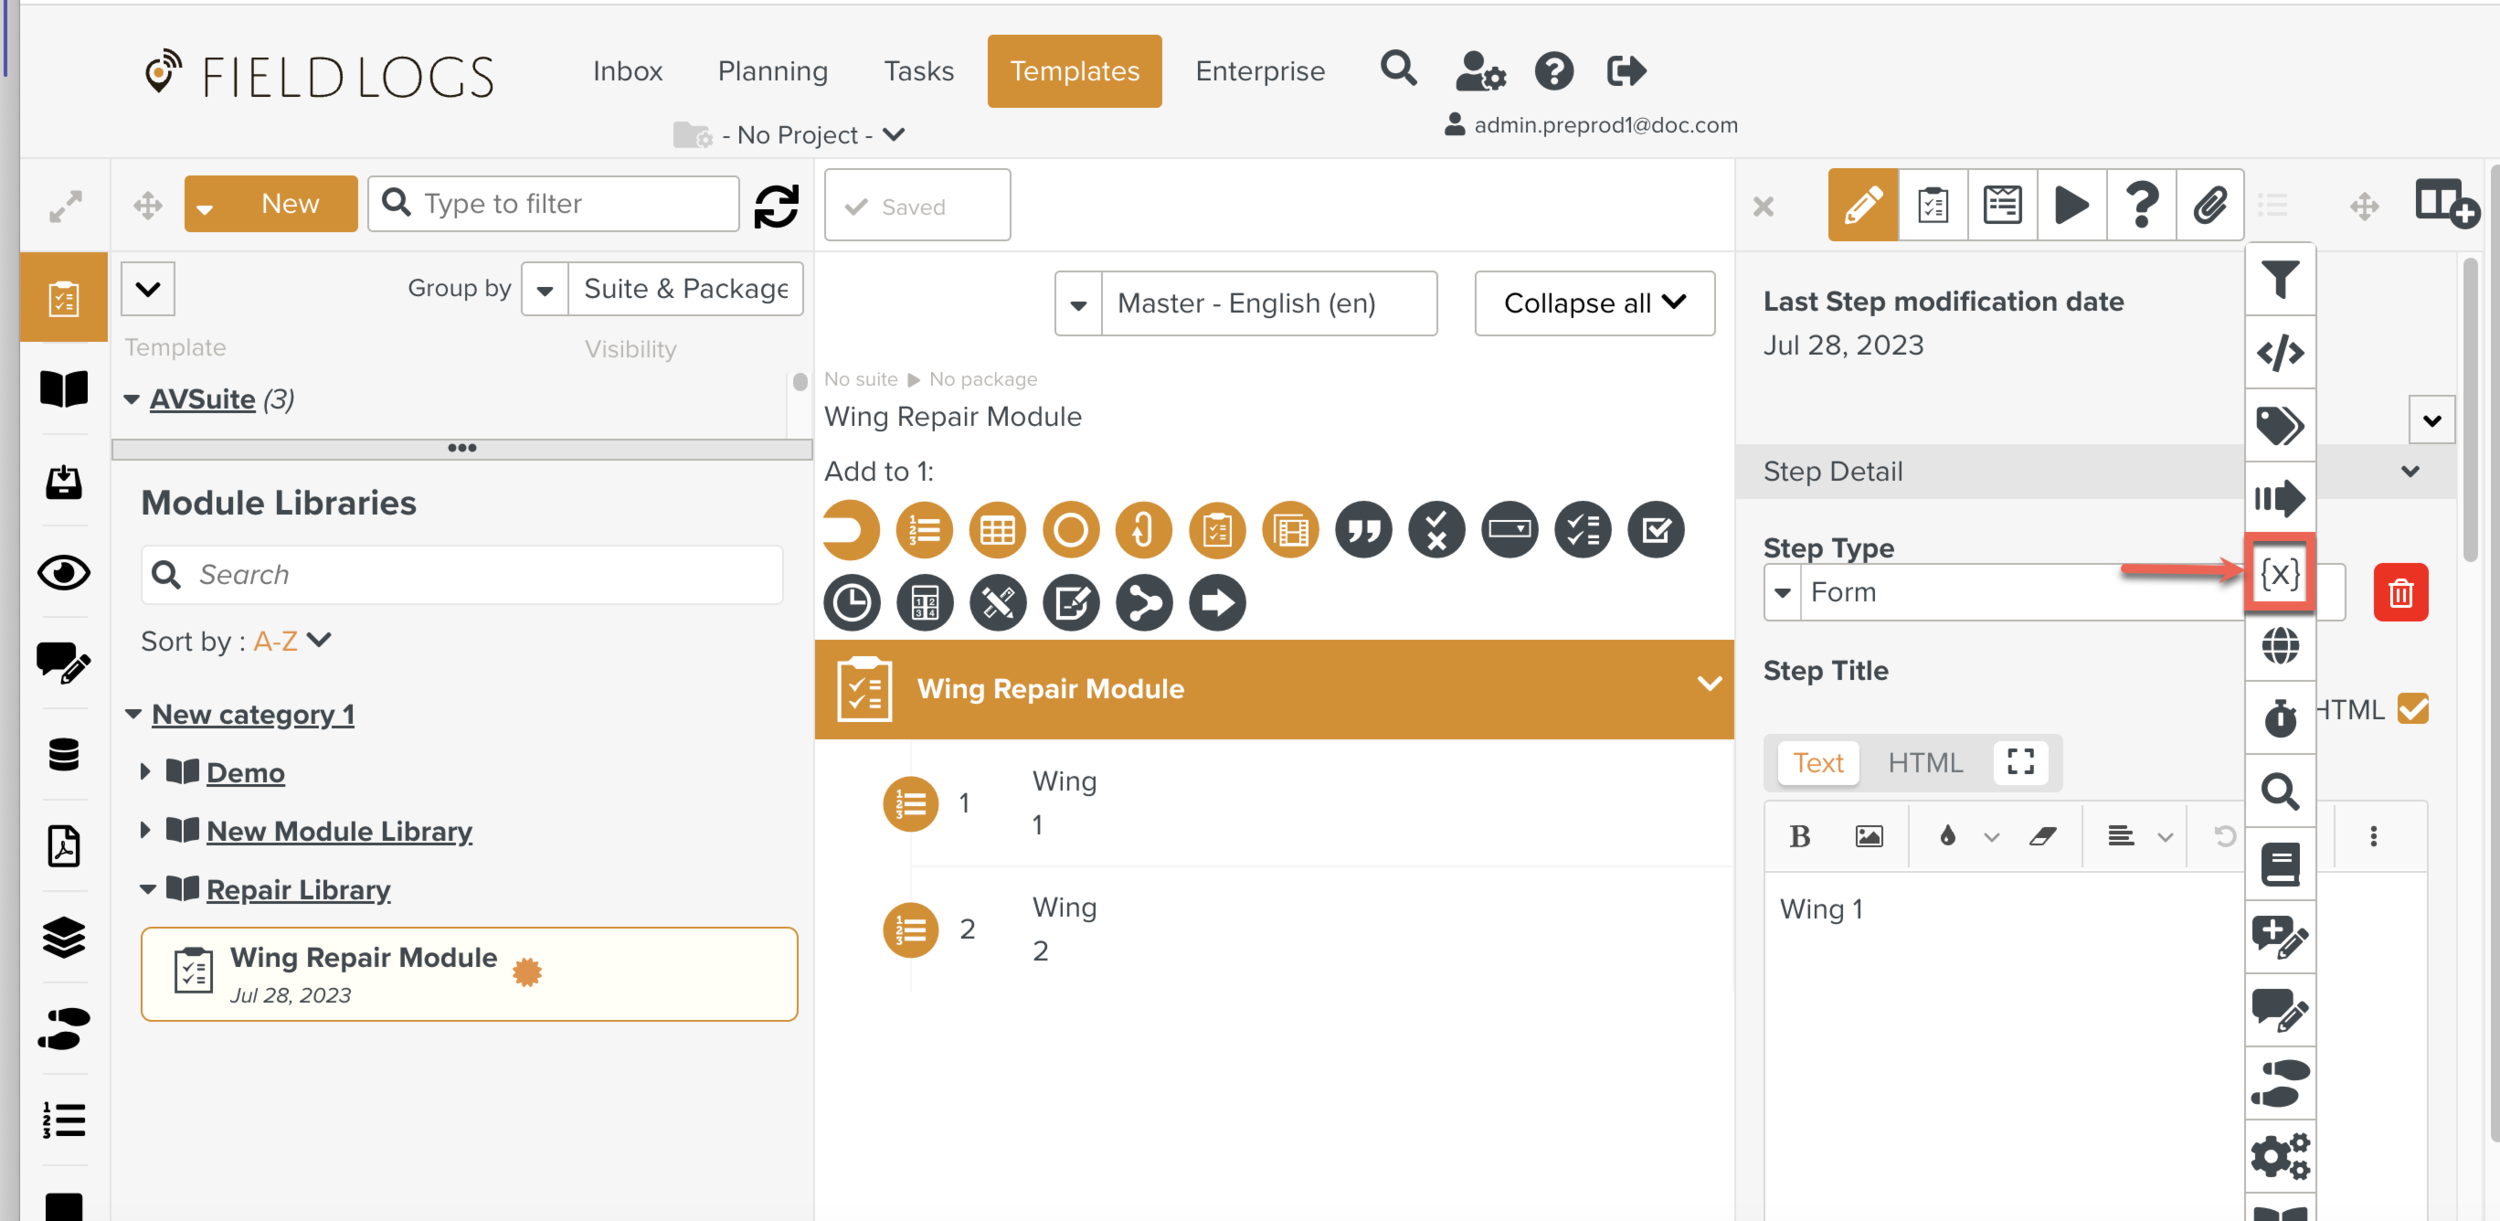Click the stopwatch timer icon

click(x=2279, y=717)
